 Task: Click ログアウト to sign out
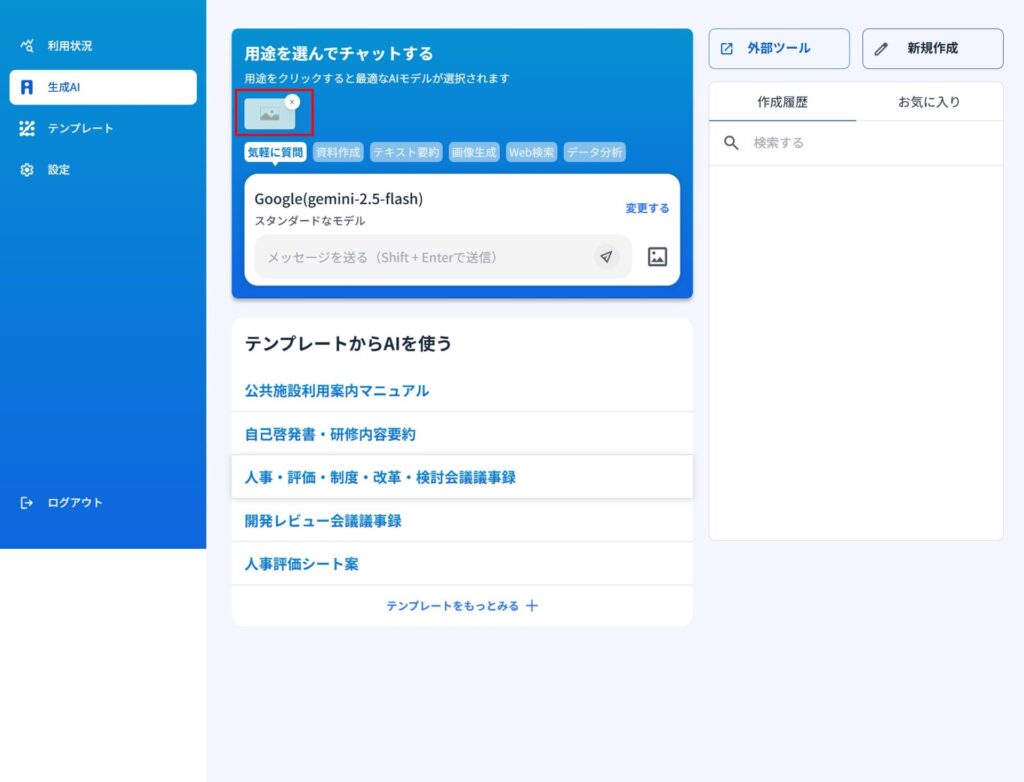click(x=74, y=502)
